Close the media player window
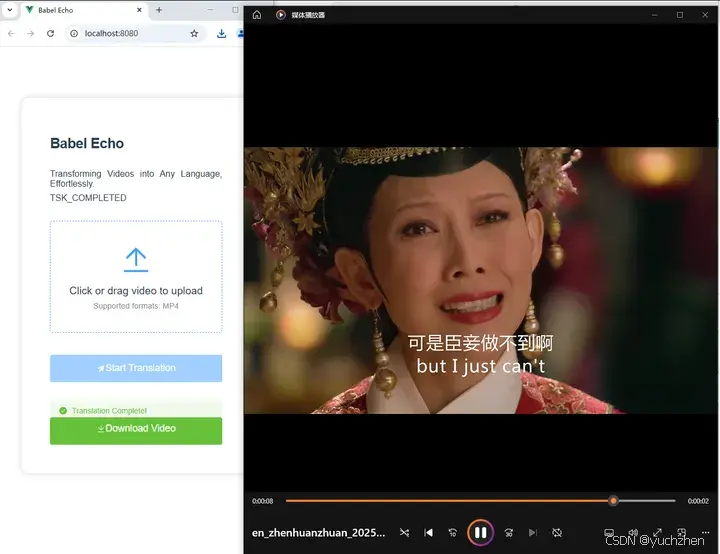720x554 pixels. tap(705, 15)
